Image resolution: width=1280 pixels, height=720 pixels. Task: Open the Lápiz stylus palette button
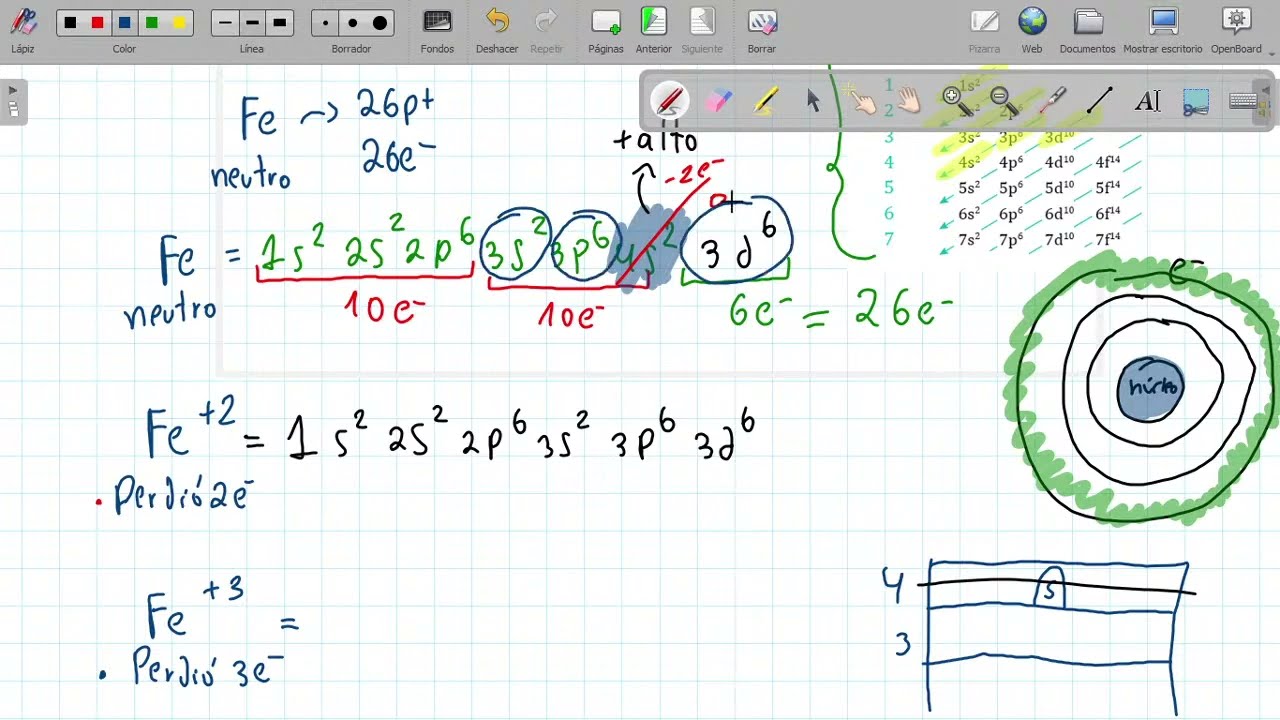tap(23, 28)
